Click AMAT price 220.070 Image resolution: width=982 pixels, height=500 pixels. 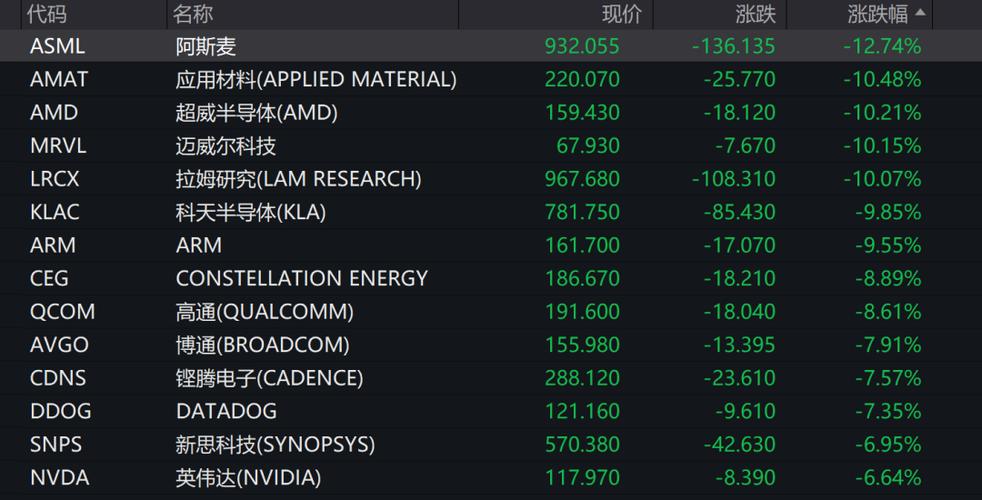tap(582, 80)
